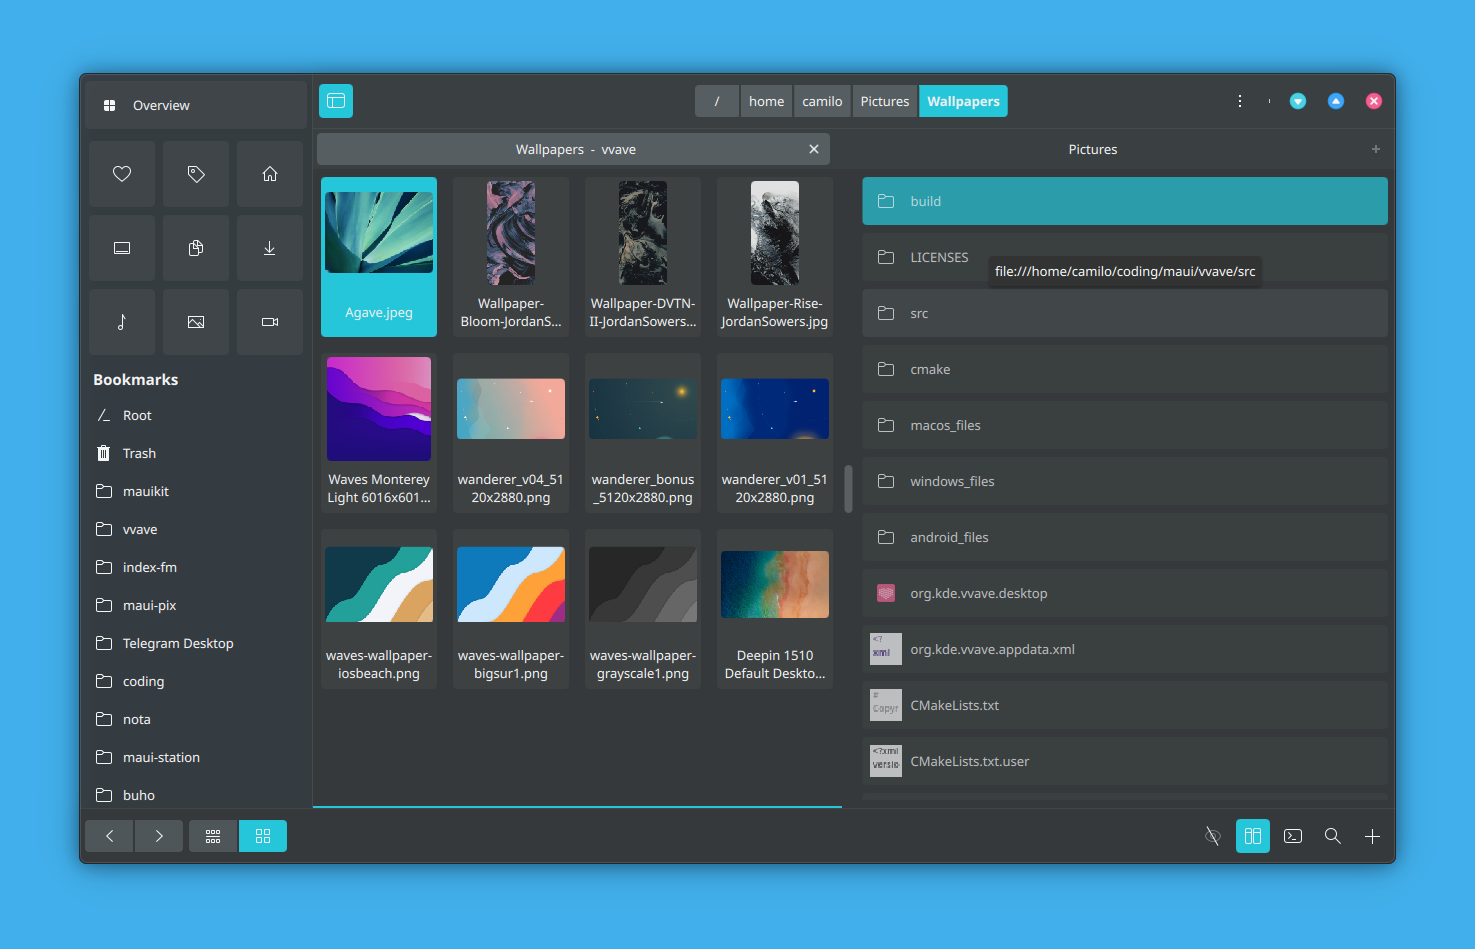Open the Favorites heart quick place
This screenshot has height=949, width=1475.
[x=122, y=174]
